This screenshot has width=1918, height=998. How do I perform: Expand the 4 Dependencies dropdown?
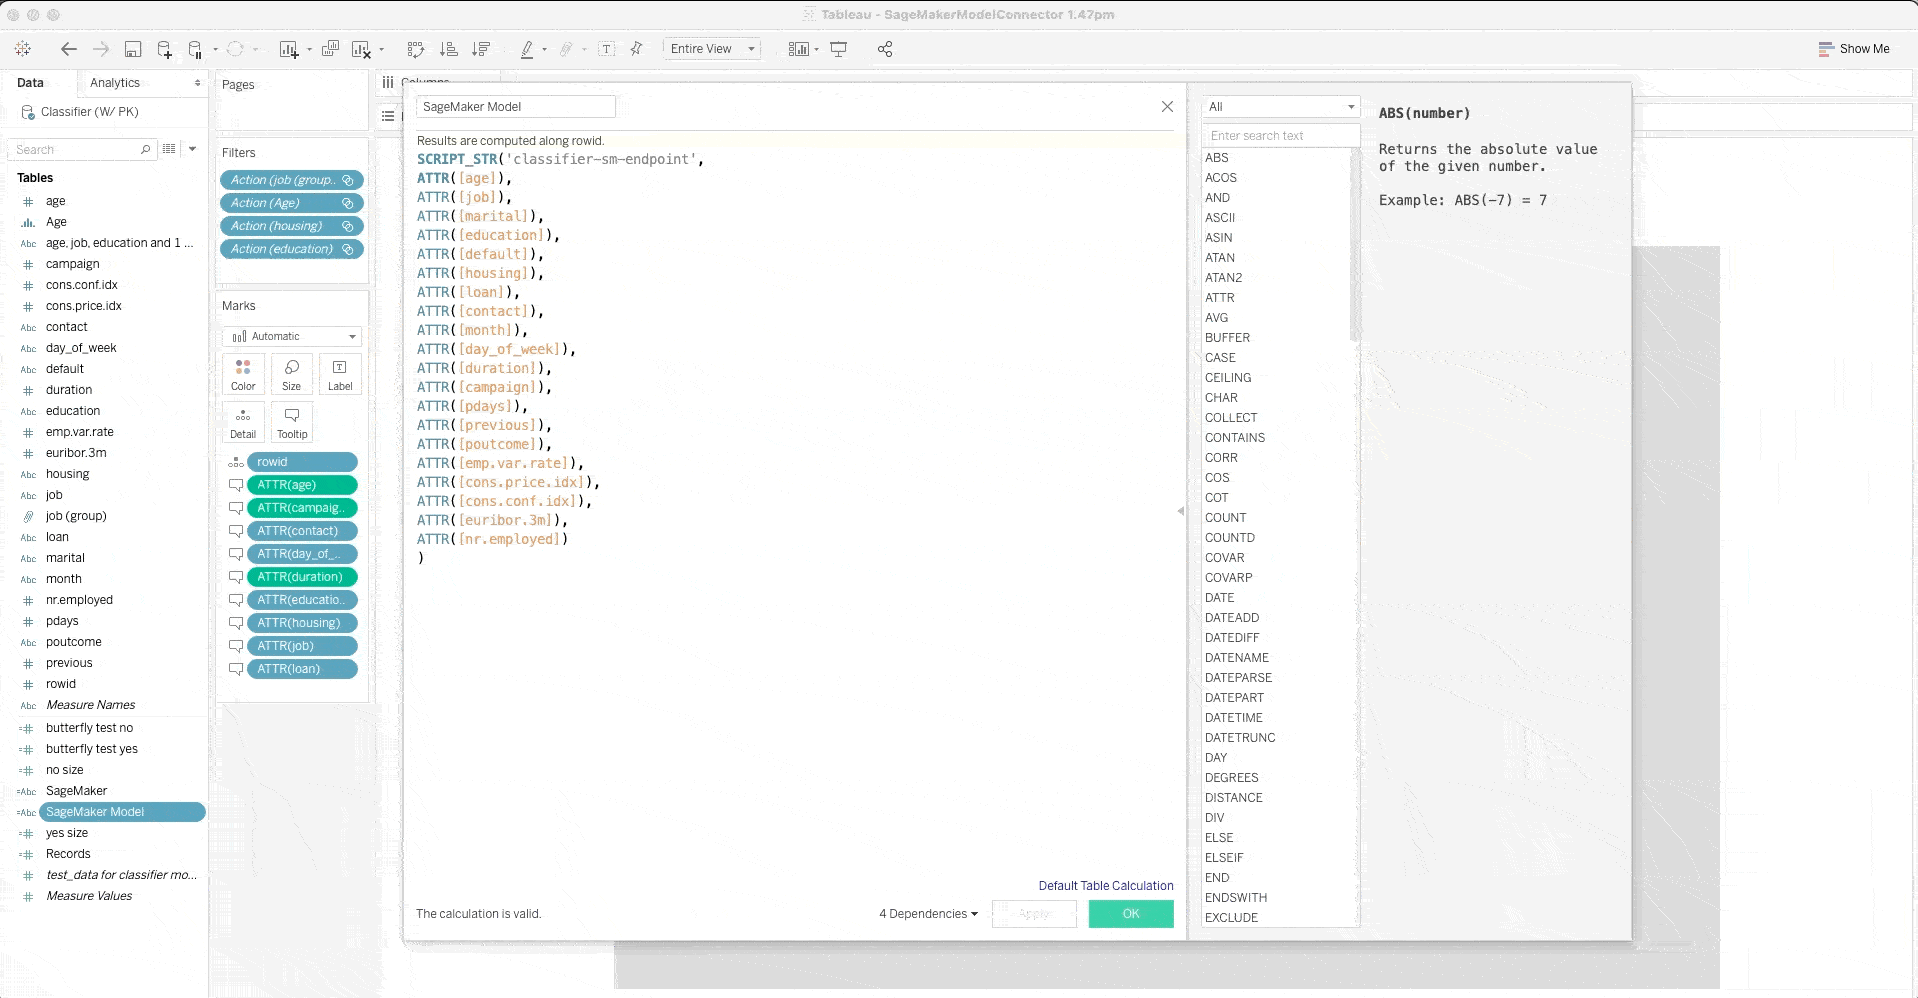(926, 913)
